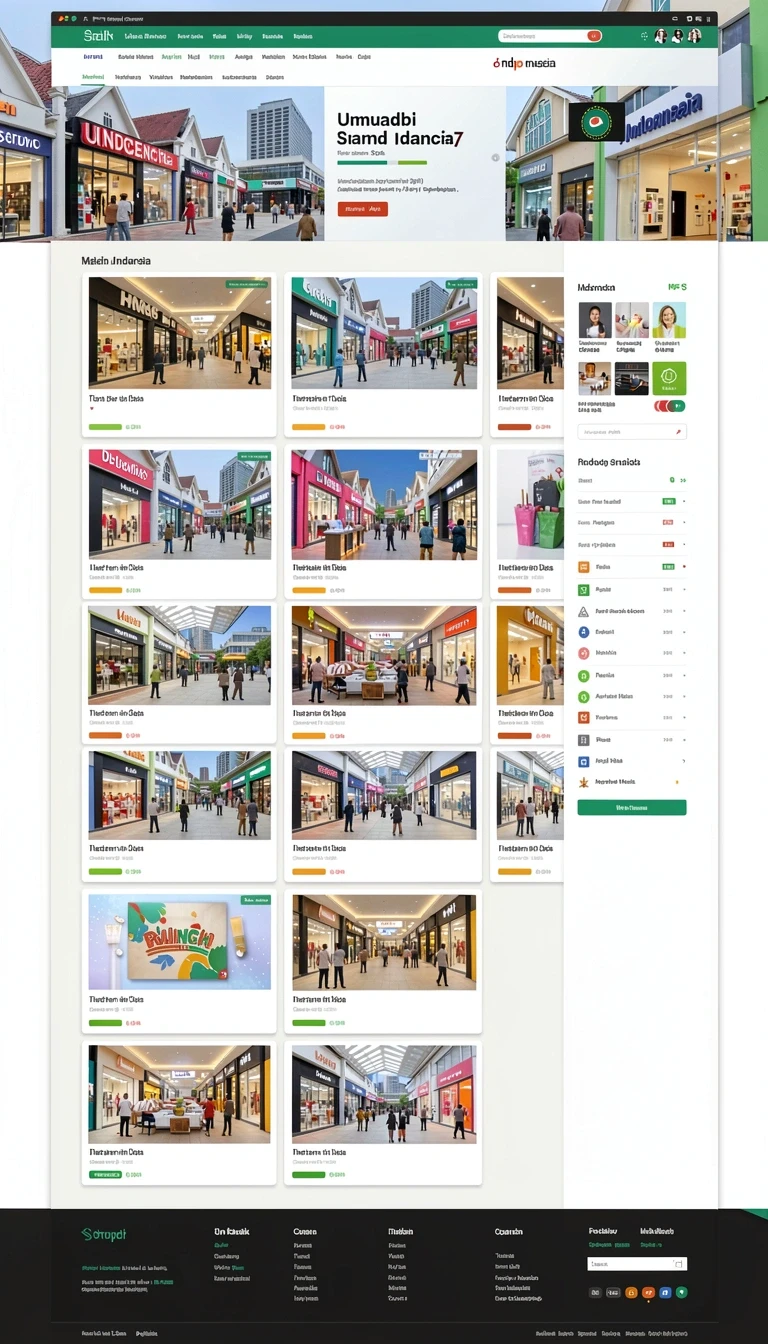Click the round green badge on hero
Screen dimensions: 768x1344
tap(596, 122)
